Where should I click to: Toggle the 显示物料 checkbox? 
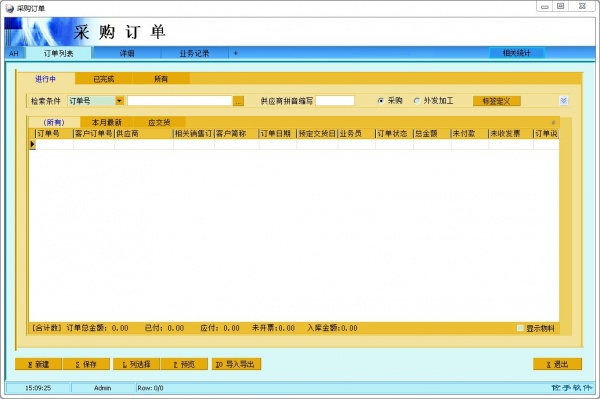pyautogui.click(x=520, y=328)
